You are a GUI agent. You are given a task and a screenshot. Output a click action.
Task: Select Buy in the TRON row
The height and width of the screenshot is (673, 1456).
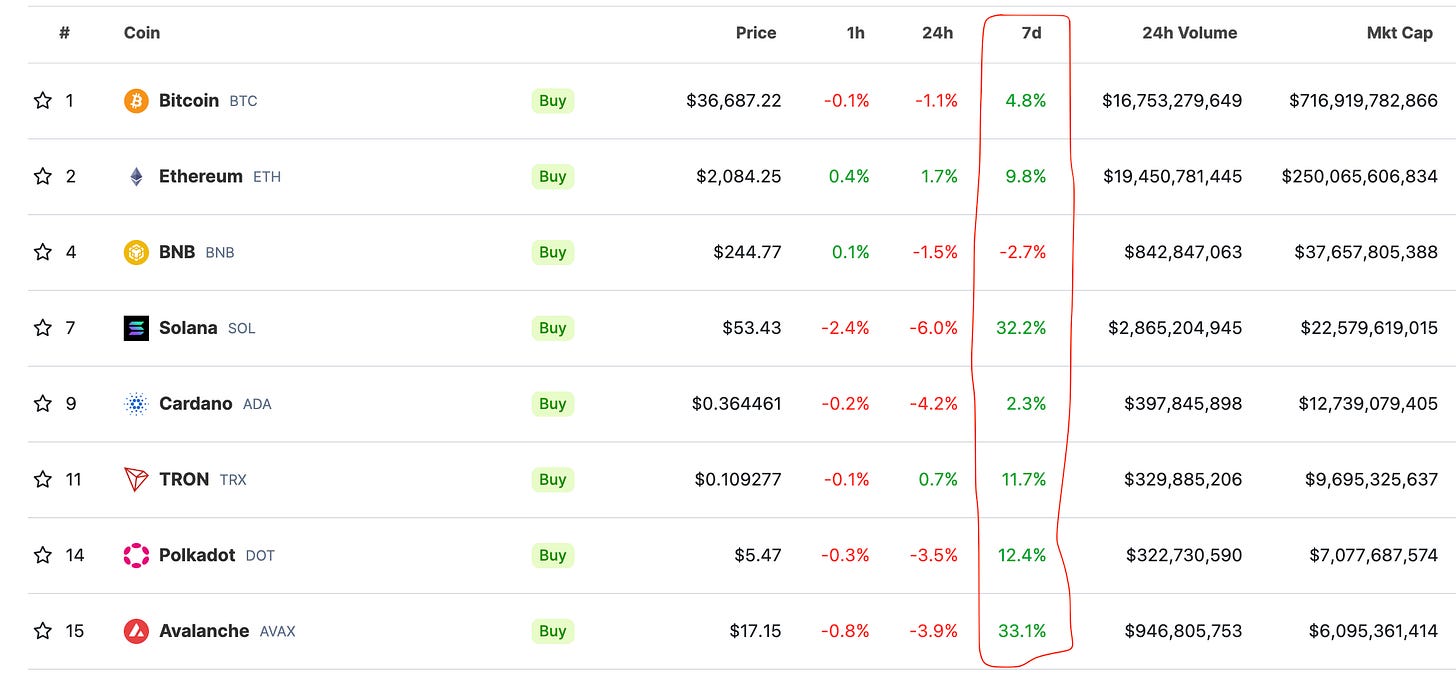(553, 480)
